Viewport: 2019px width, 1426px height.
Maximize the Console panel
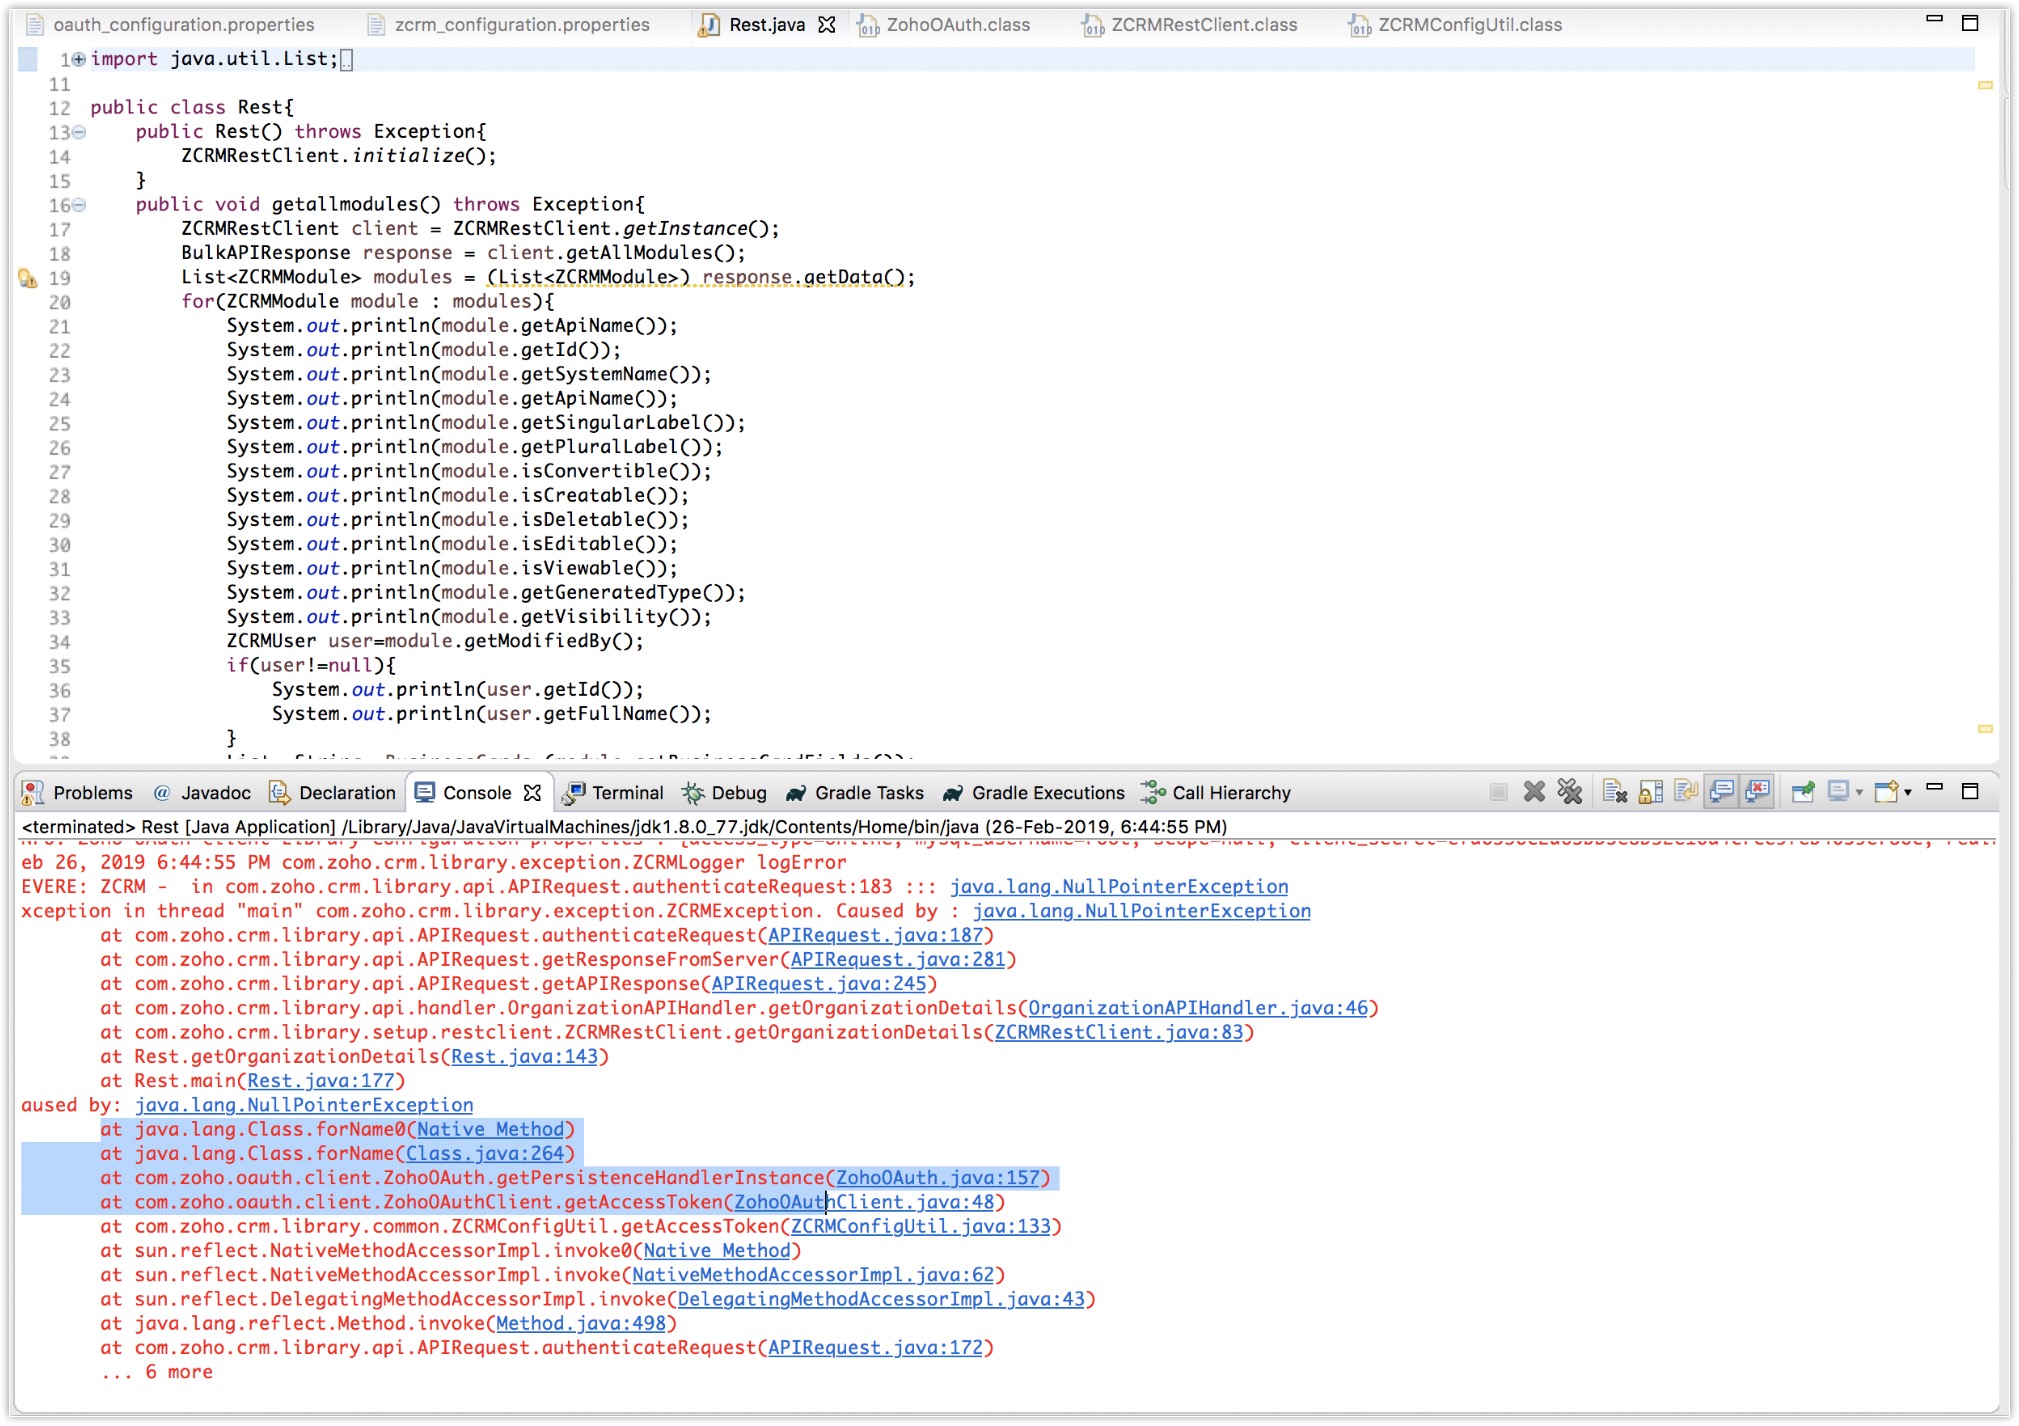click(x=1970, y=791)
